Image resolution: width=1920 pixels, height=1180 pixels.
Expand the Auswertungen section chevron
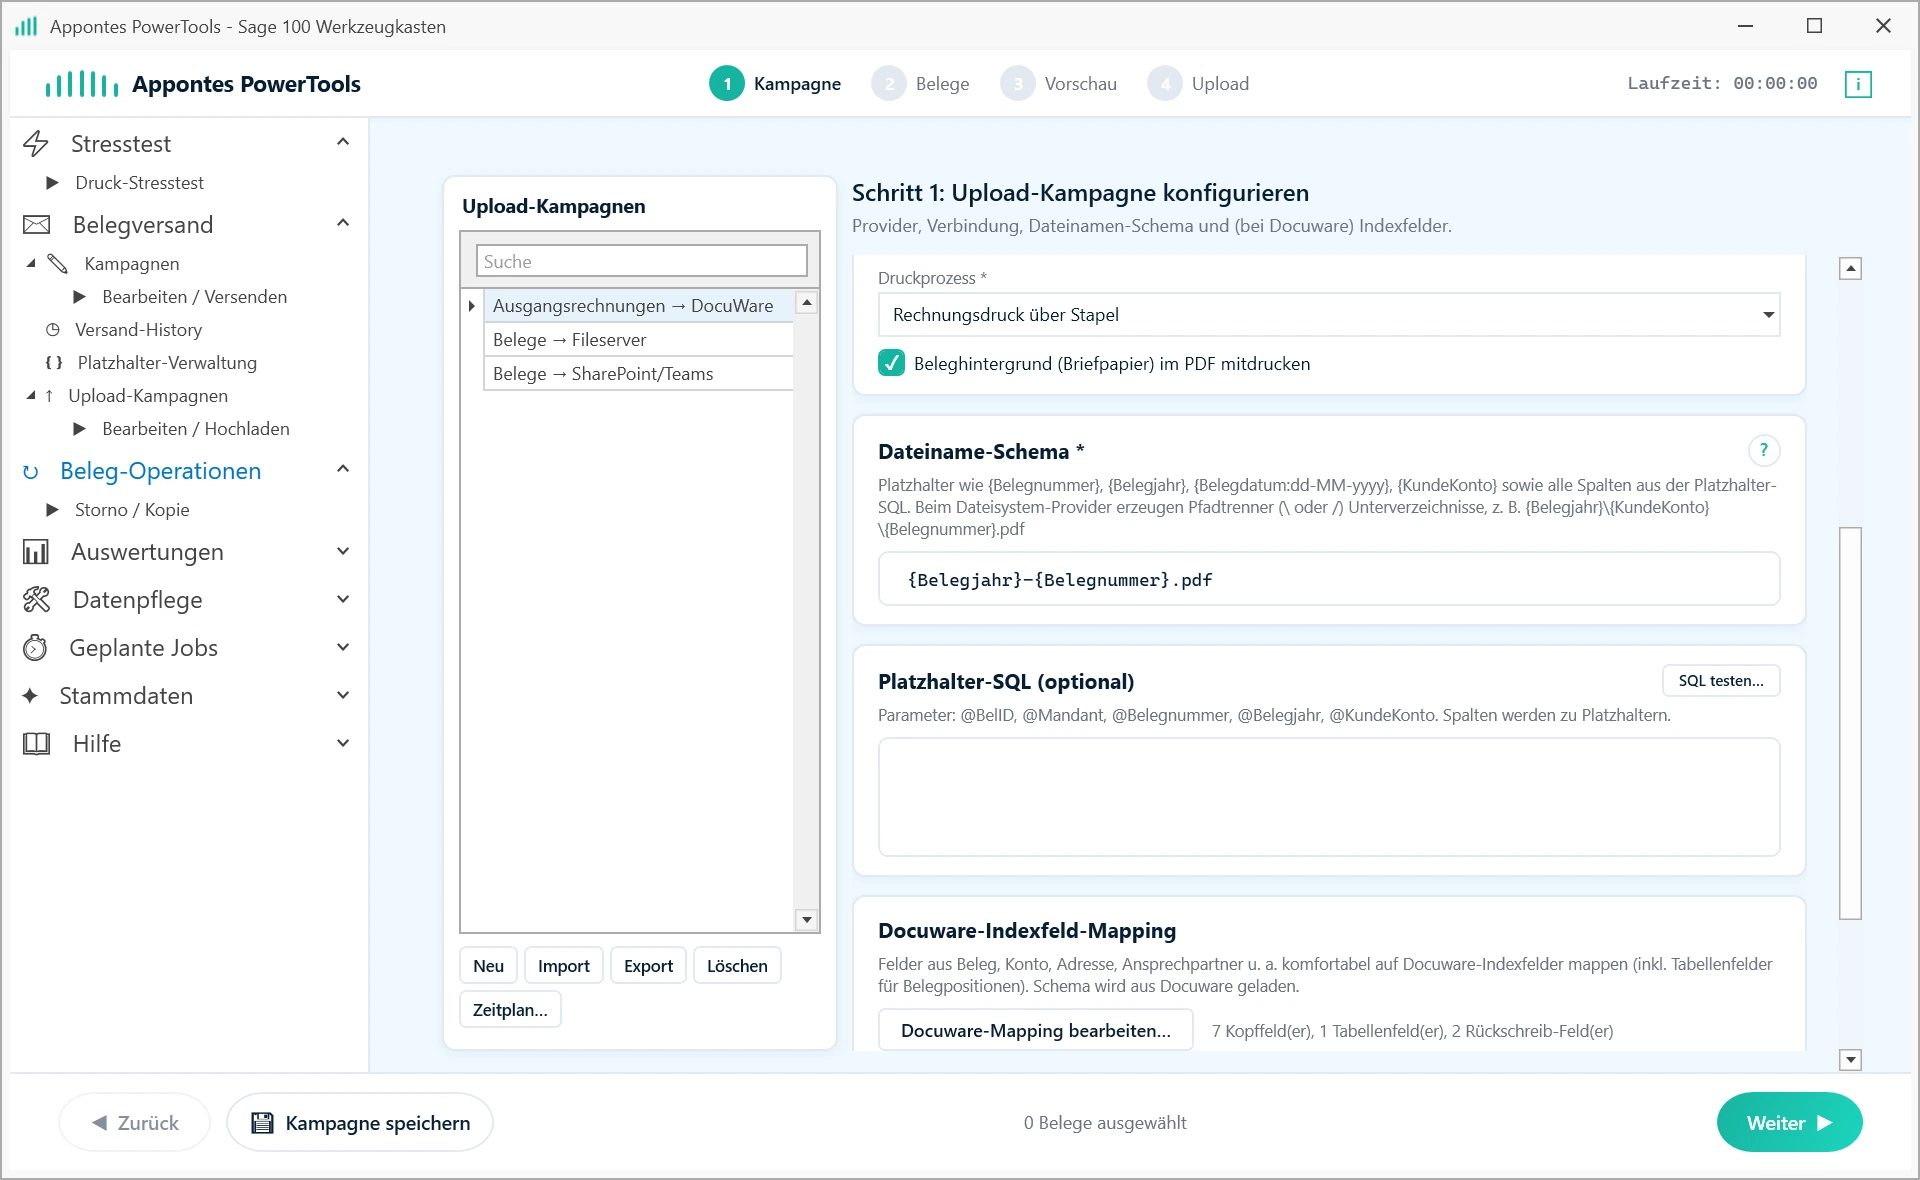[x=343, y=551]
